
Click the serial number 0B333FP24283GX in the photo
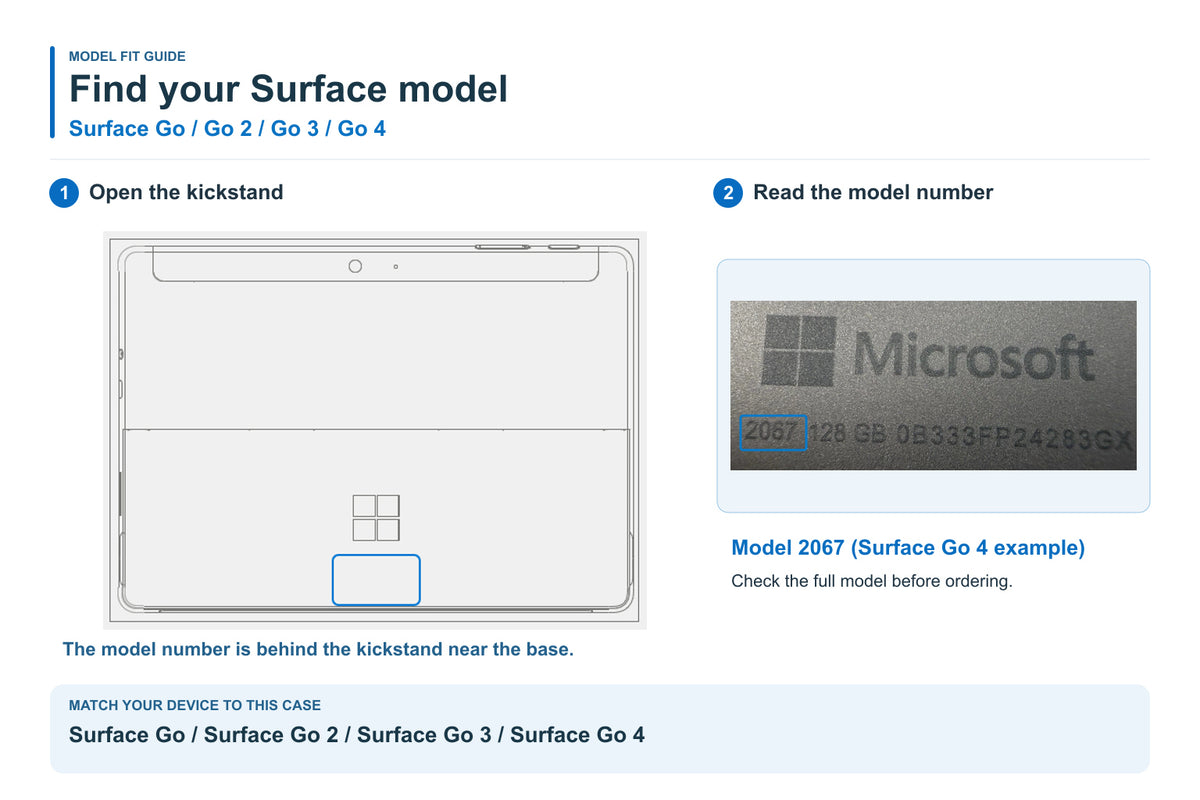tap(1014, 436)
